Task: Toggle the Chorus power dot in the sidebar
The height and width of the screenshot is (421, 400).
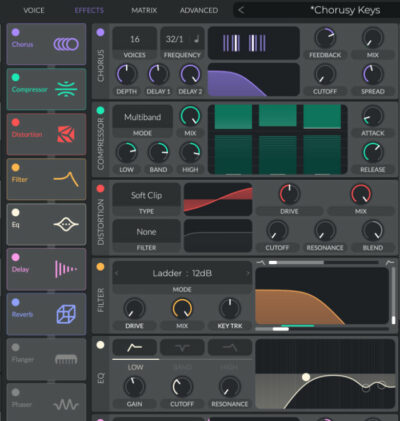Action: point(15,32)
